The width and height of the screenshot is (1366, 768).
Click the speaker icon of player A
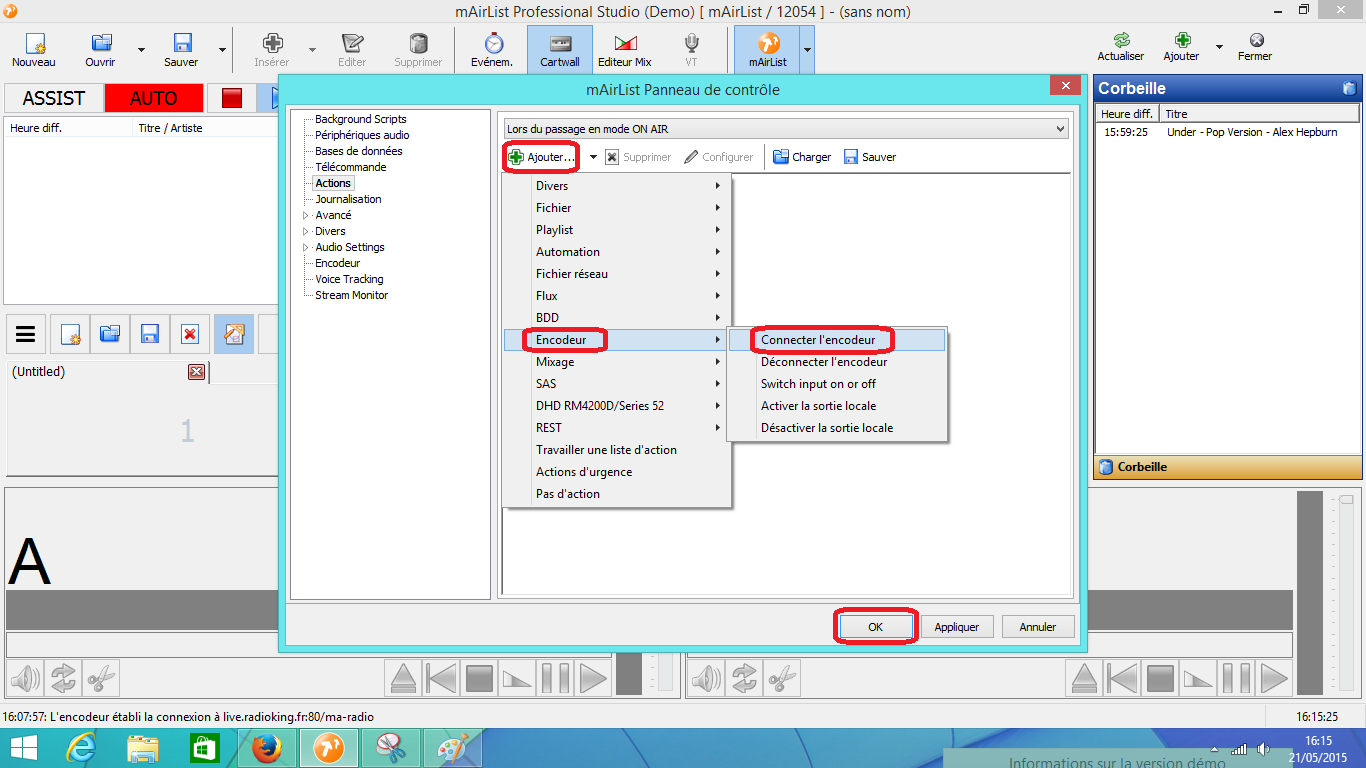(25, 679)
